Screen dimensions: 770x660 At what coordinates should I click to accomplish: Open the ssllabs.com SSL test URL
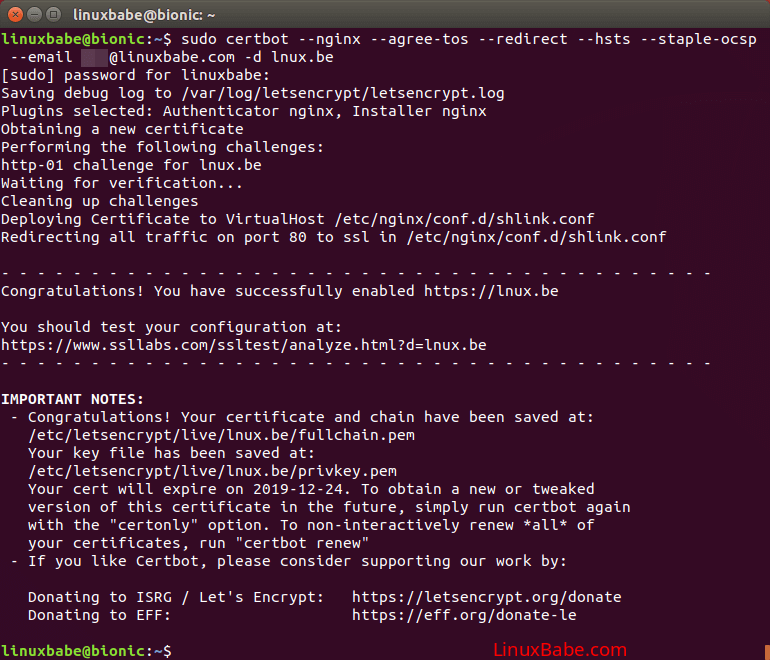[244, 345]
